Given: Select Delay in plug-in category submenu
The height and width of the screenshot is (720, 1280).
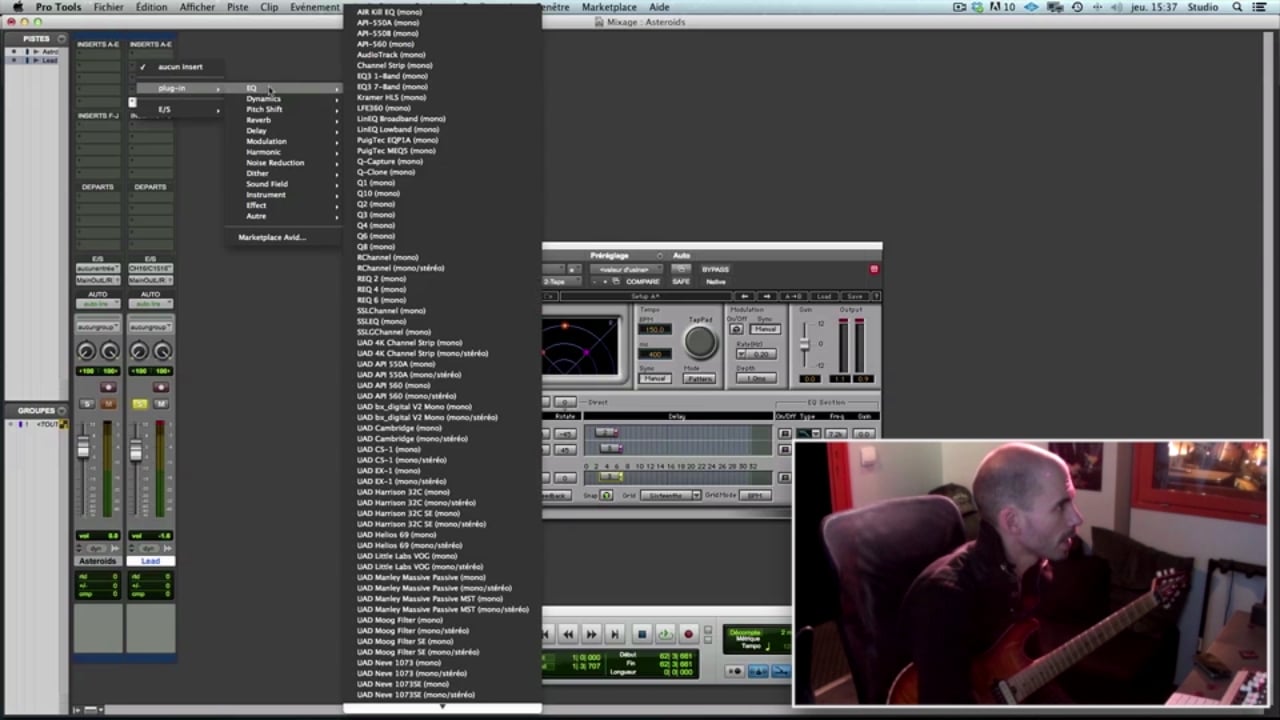Looking at the screenshot, I should 257,131.
